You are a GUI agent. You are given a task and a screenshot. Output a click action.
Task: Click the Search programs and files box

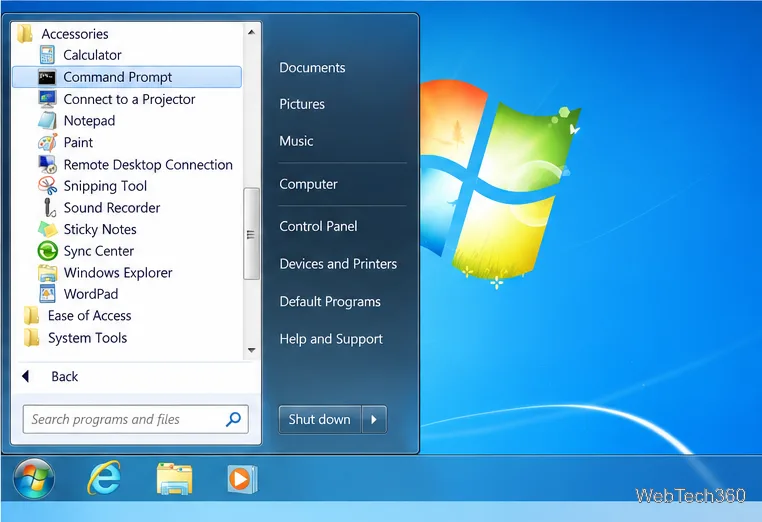pos(136,419)
